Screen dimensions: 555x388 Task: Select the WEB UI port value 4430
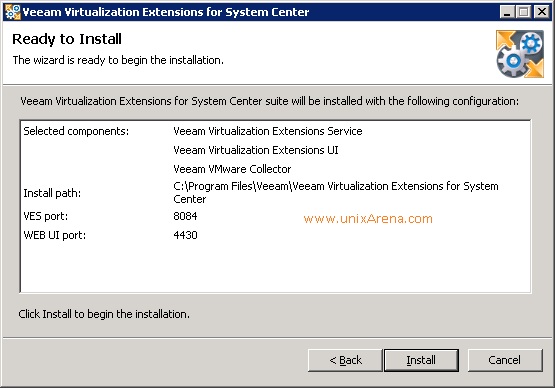[x=185, y=235]
